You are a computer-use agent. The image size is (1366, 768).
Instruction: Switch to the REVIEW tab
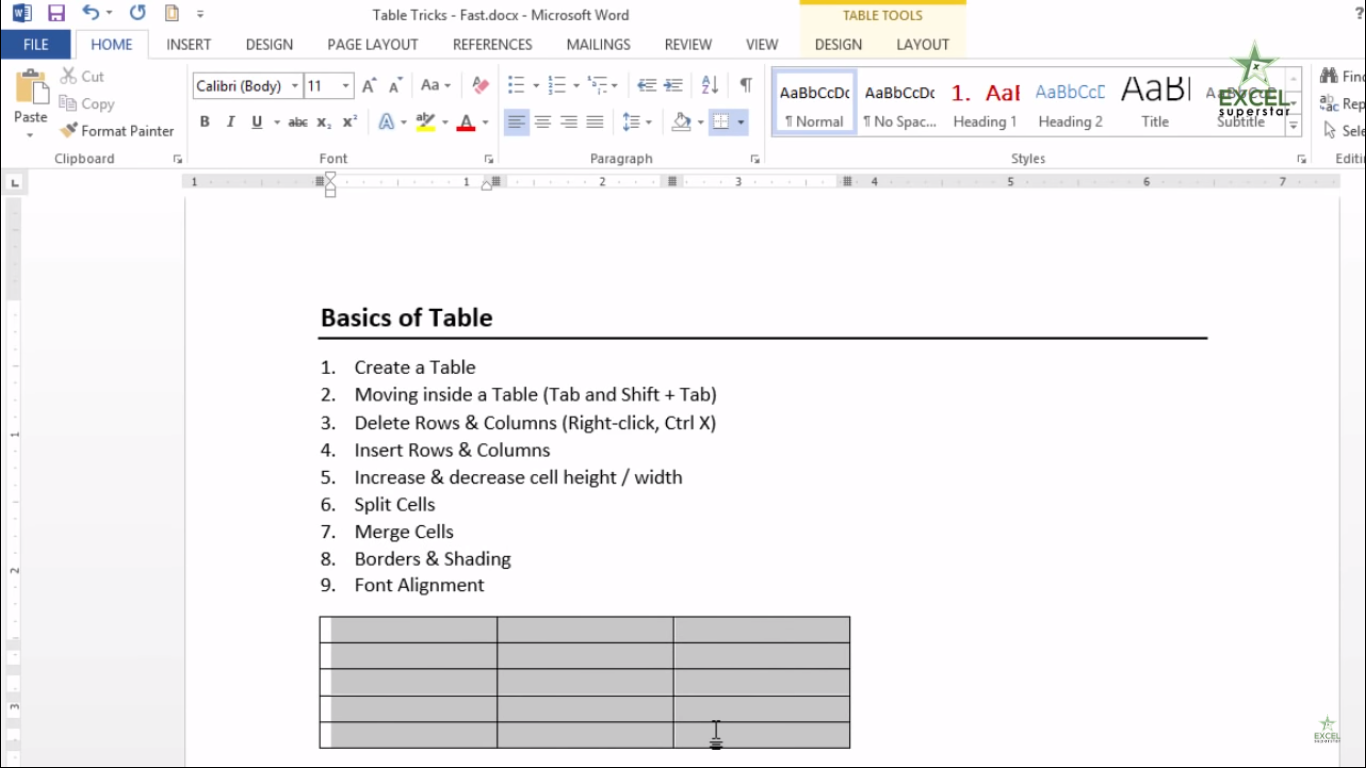click(688, 44)
